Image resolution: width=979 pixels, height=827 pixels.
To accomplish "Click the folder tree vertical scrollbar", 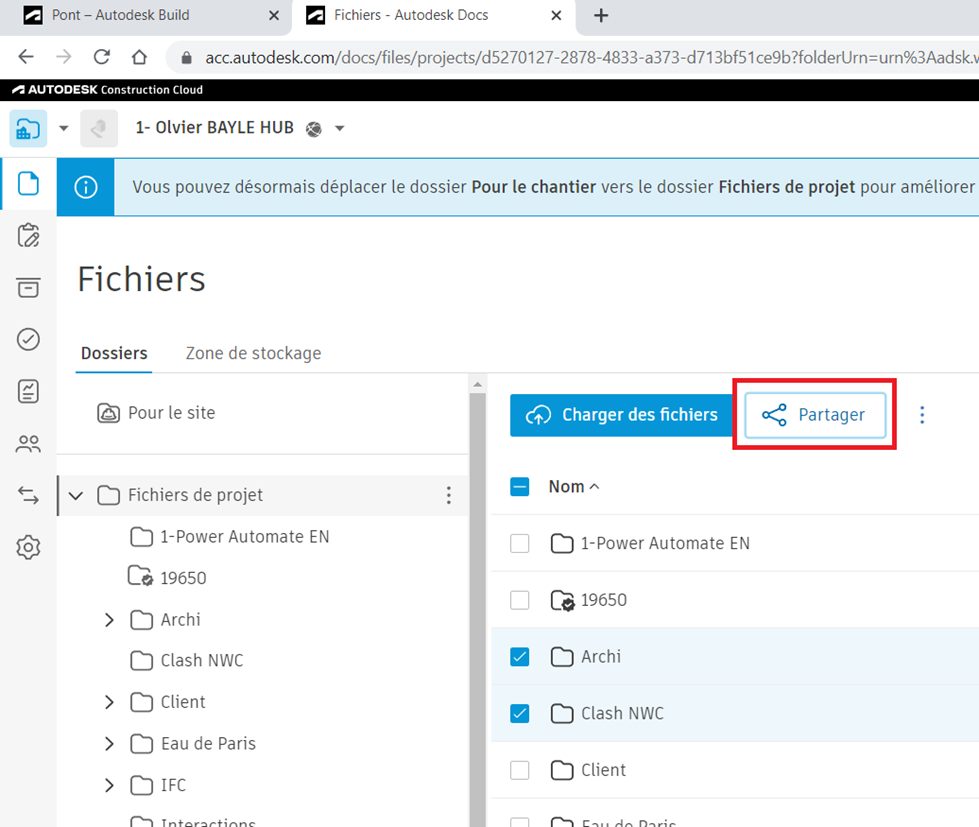I will point(478,610).
